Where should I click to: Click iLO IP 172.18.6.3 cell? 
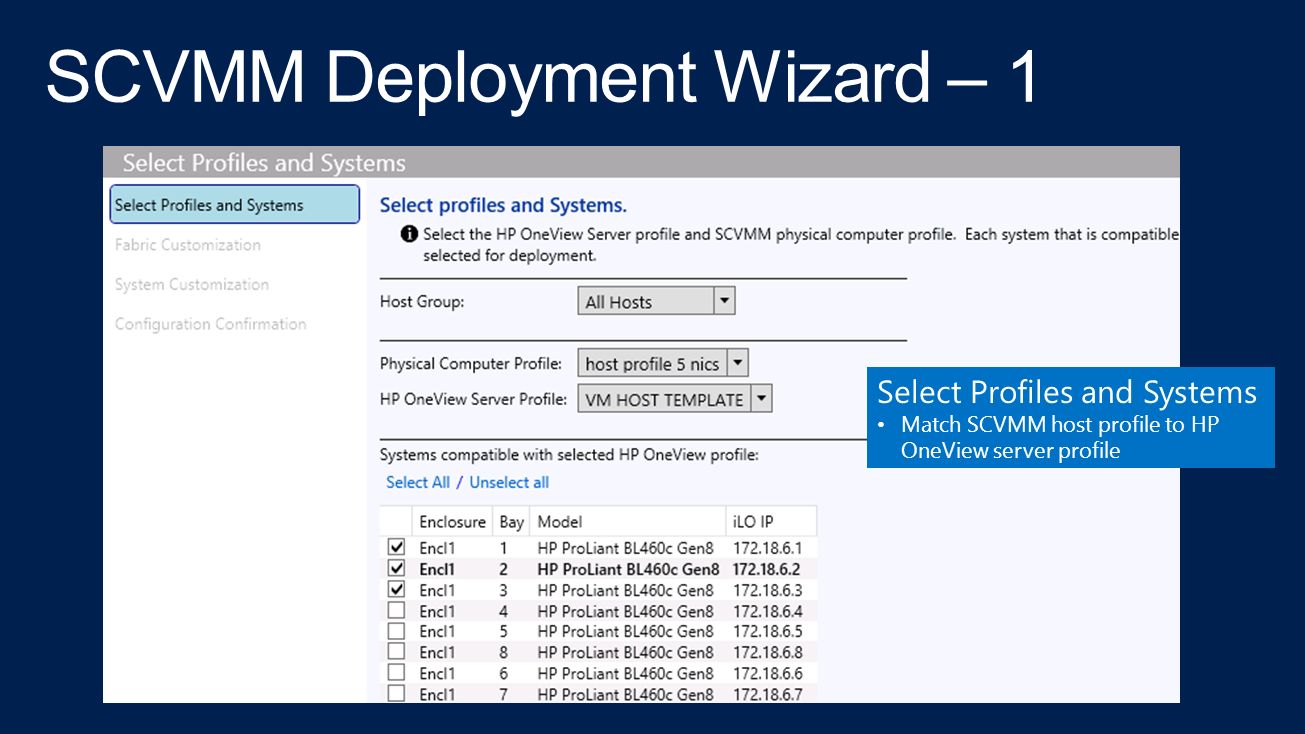768,590
